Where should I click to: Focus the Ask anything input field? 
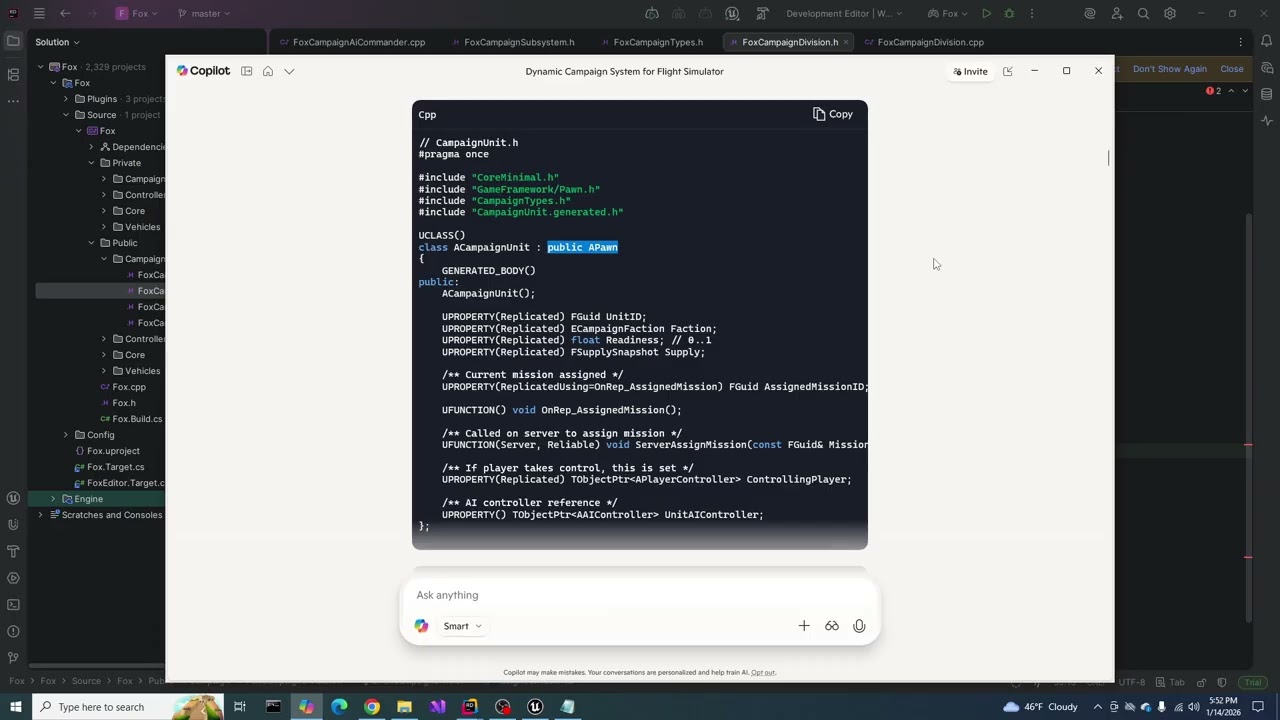[639, 595]
